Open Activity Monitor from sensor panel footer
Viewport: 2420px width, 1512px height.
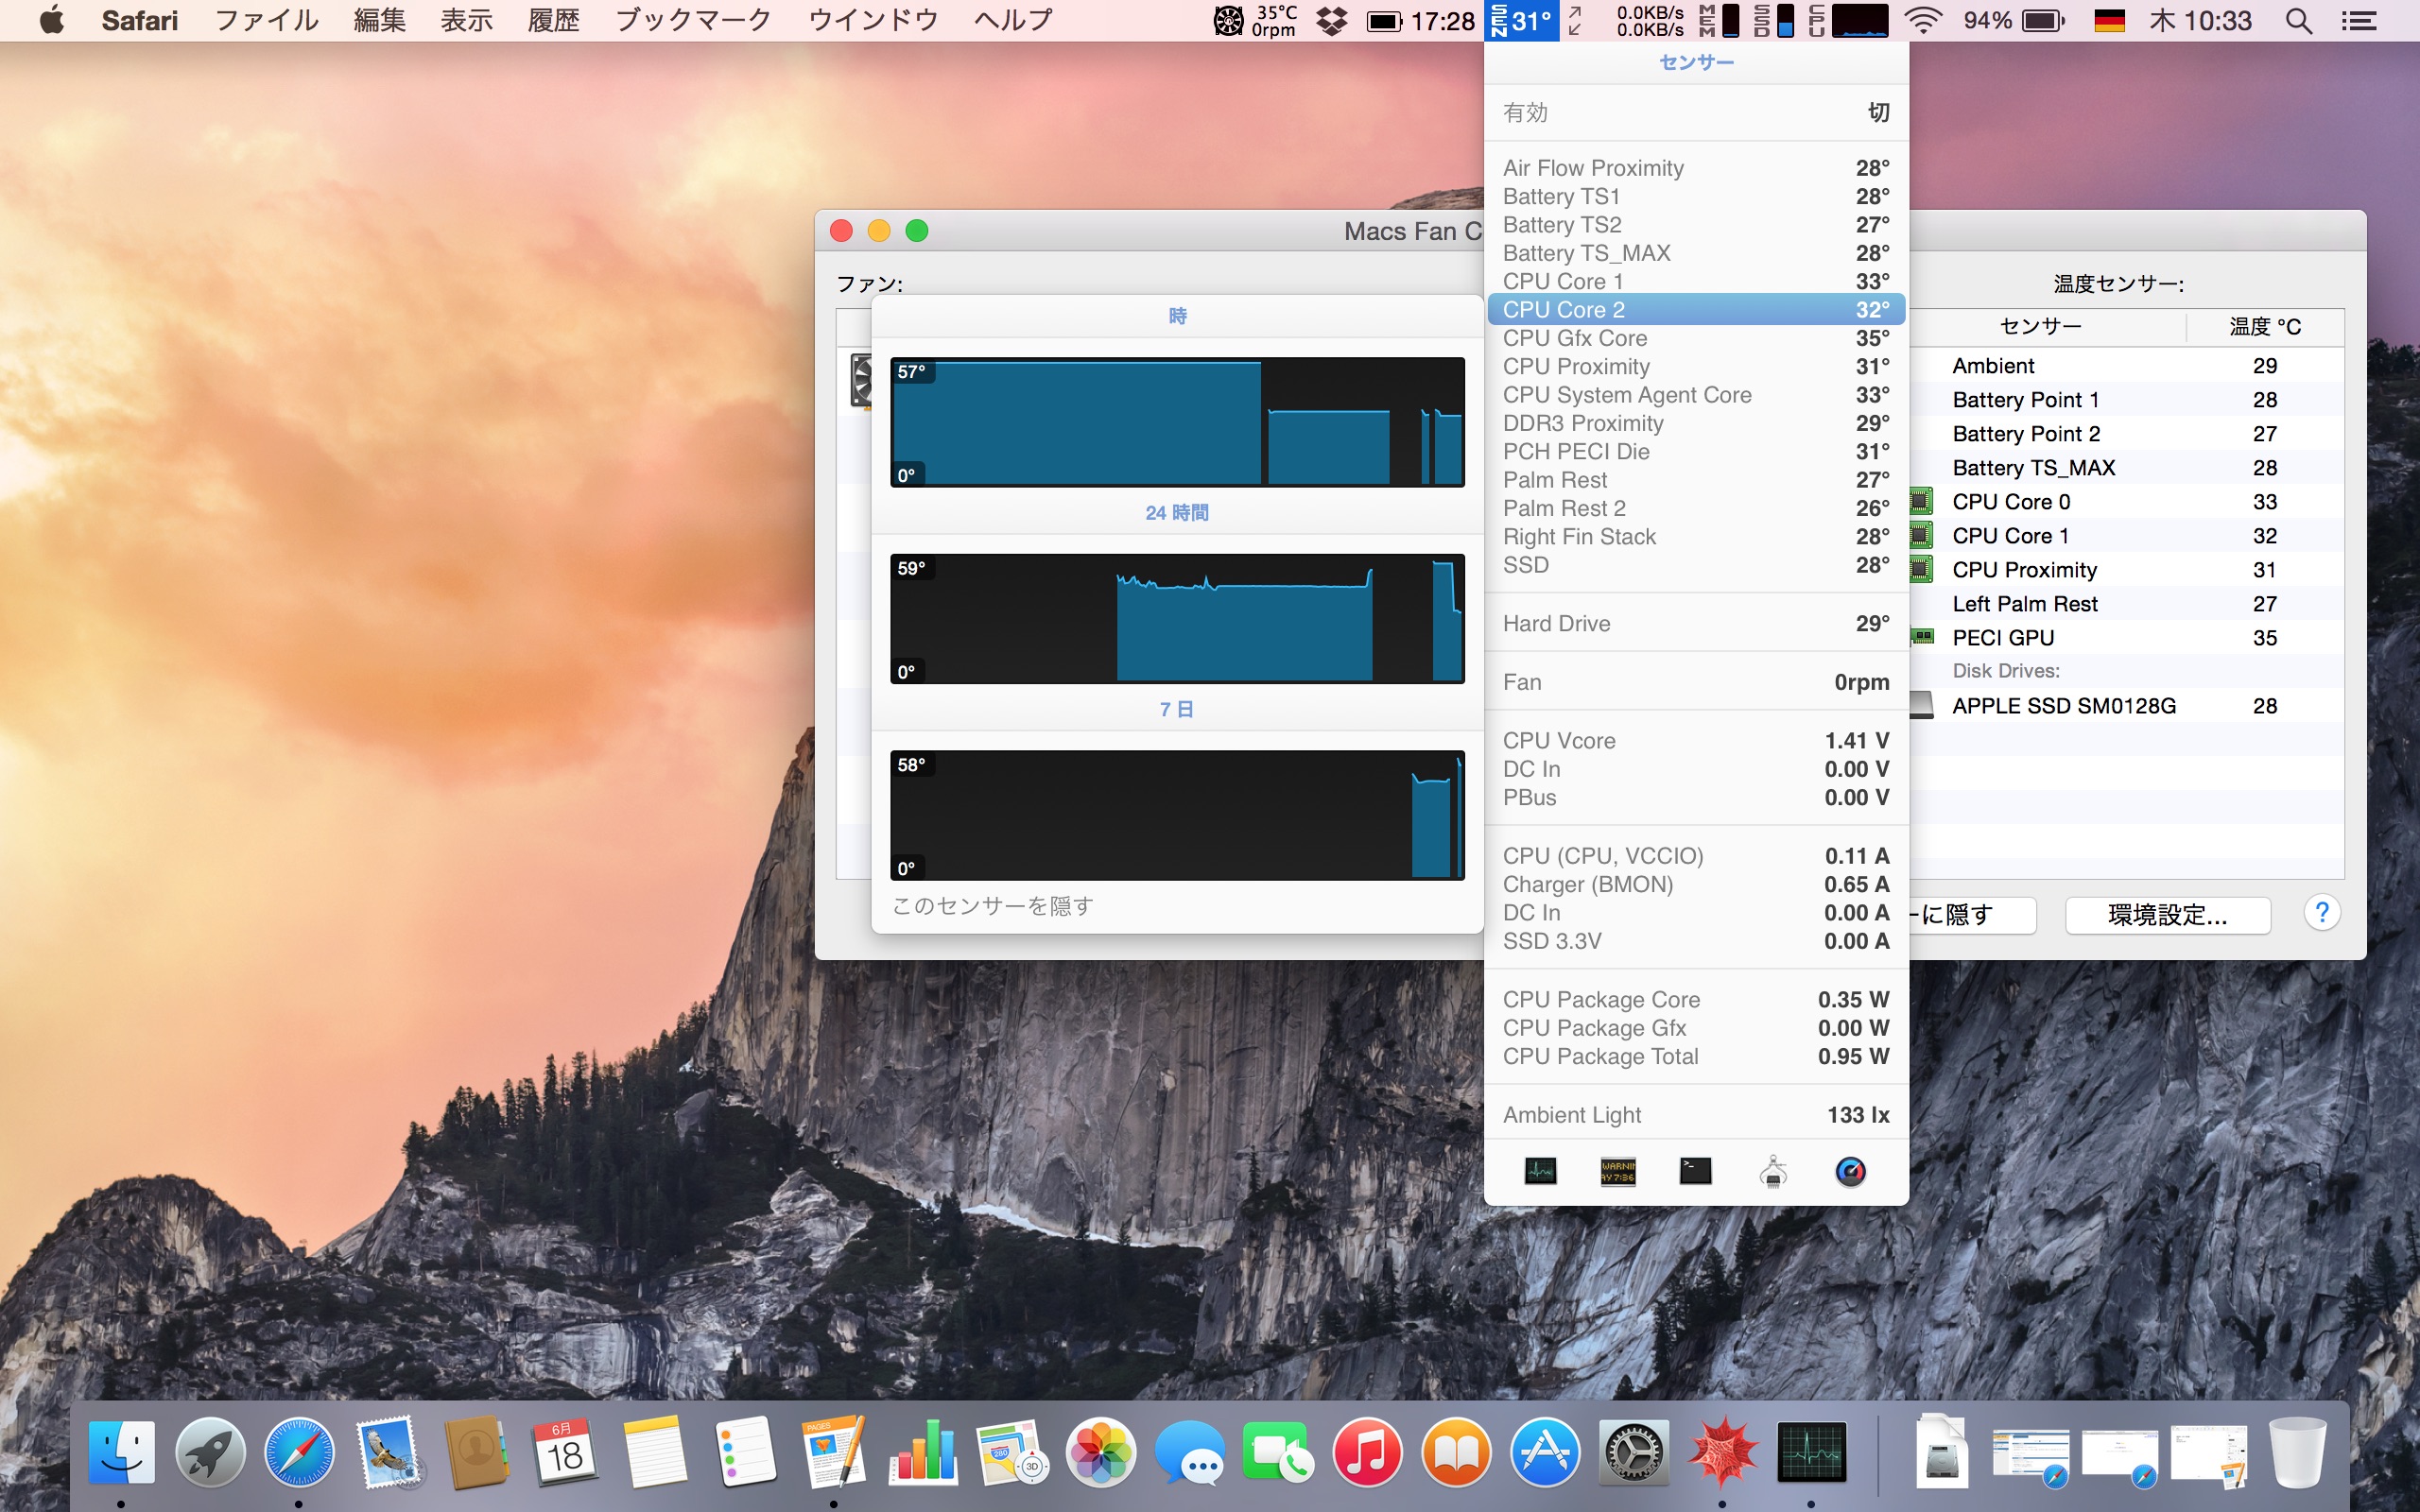click(x=1540, y=1171)
